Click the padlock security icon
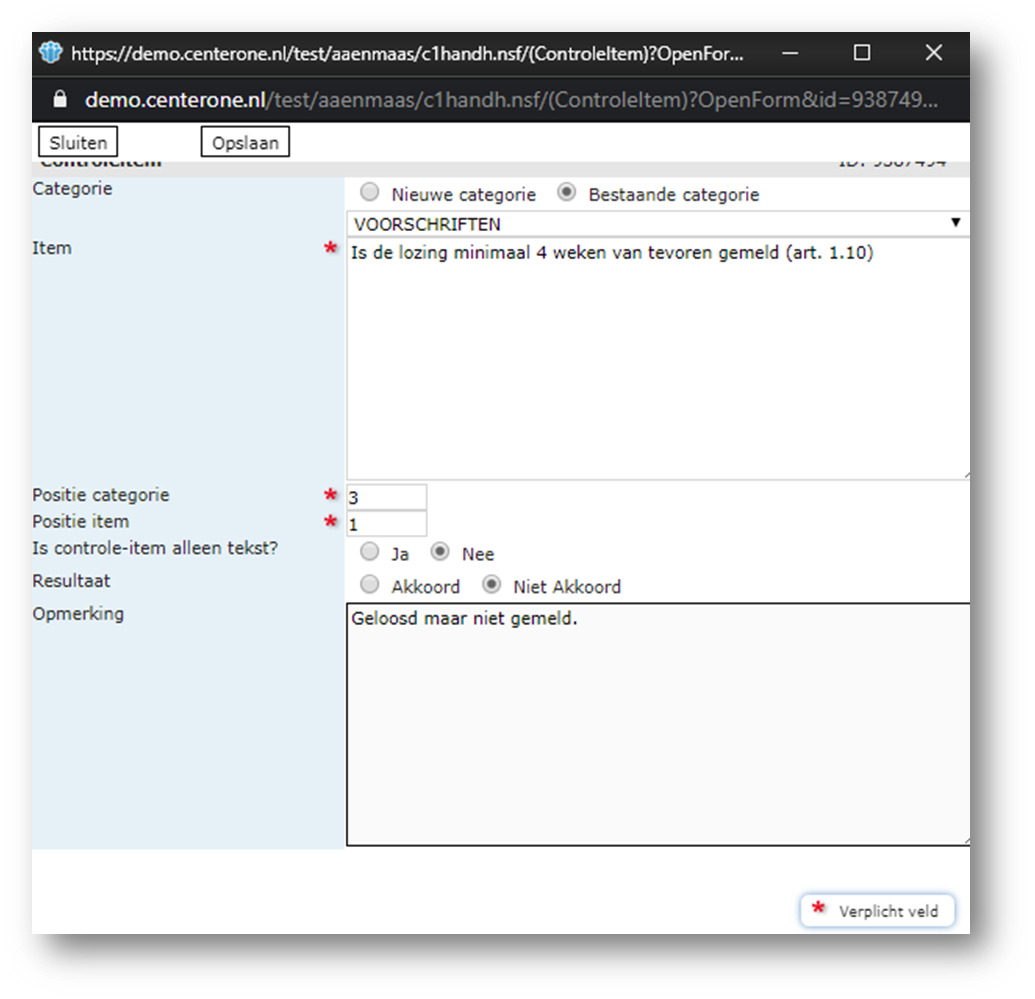1035x999 pixels. pyautogui.click(x=60, y=100)
